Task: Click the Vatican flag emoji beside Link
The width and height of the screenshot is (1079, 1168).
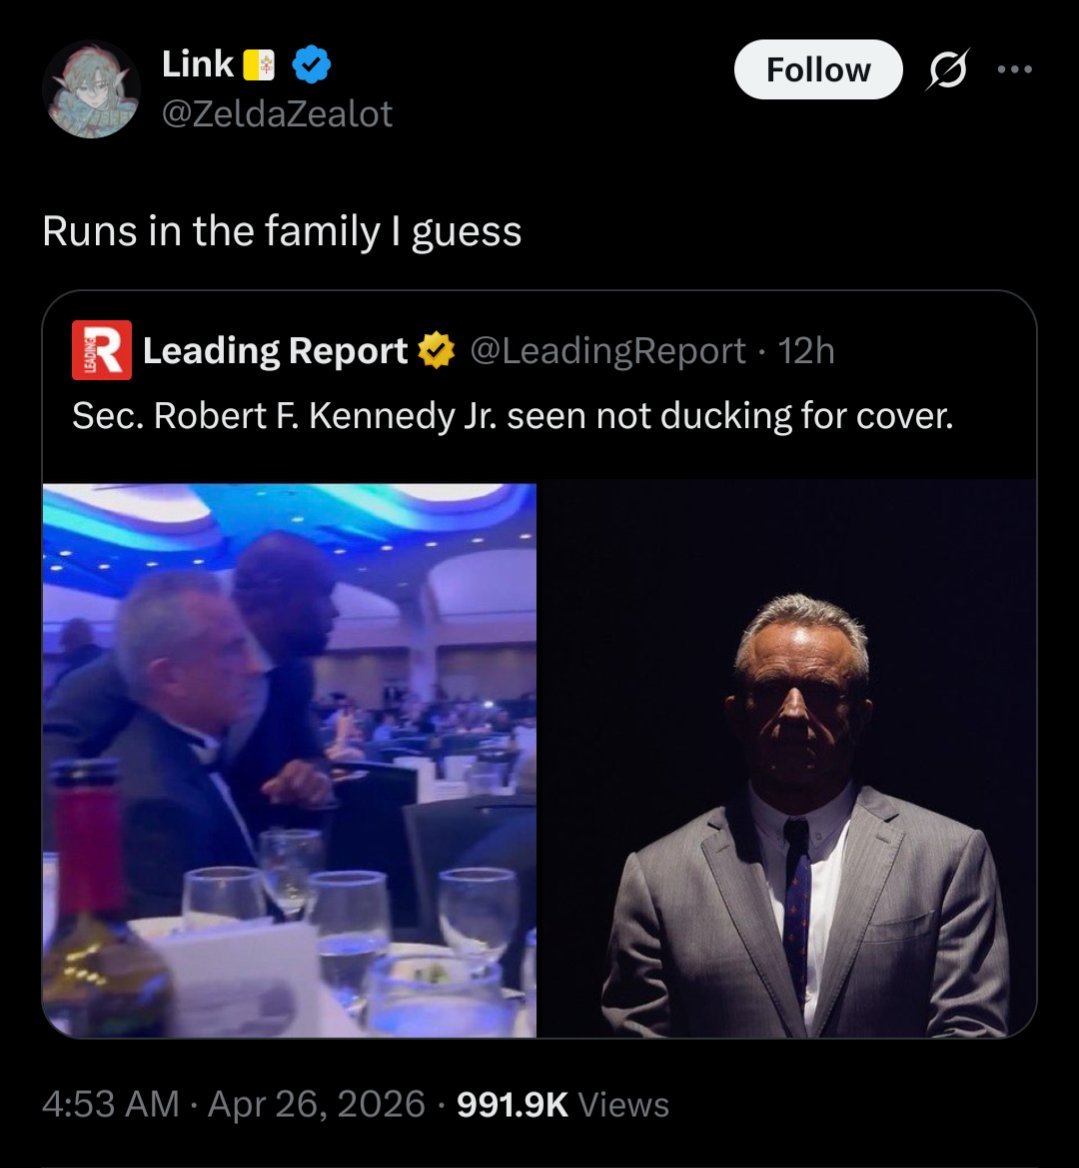Action: [259, 66]
